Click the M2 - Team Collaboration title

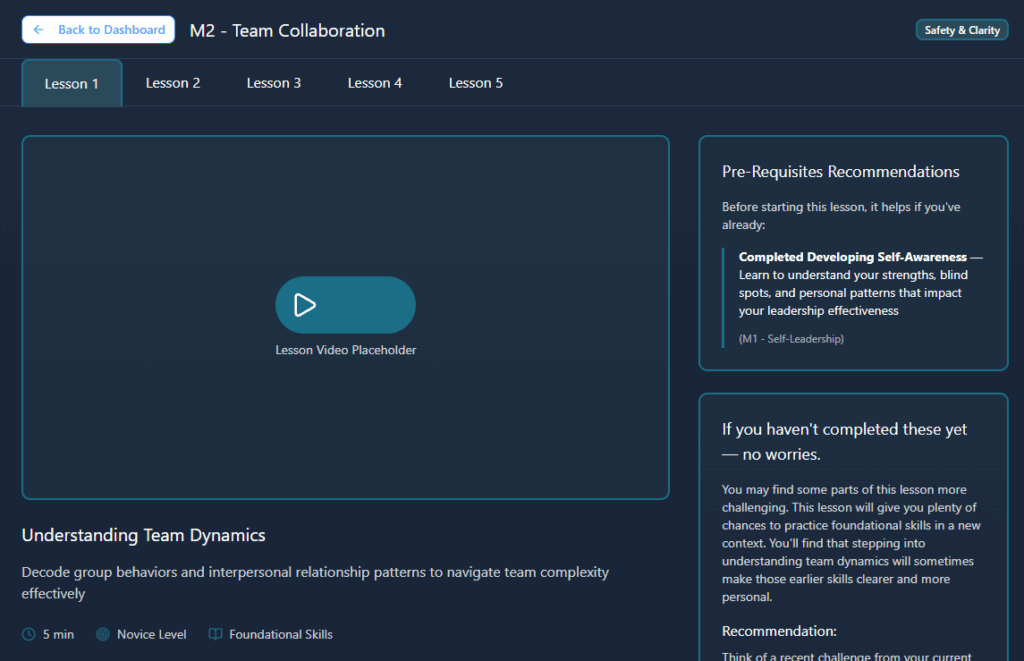pos(287,31)
